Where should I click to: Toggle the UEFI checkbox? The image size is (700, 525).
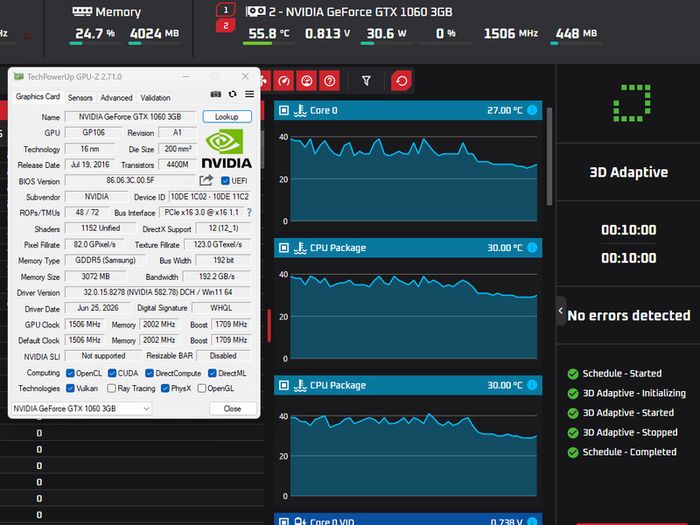(225, 181)
